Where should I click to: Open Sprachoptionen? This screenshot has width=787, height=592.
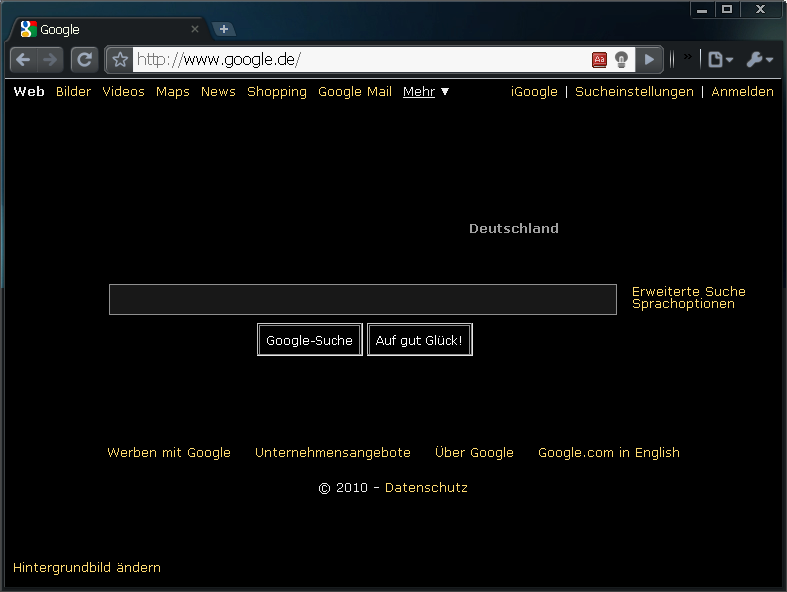point(683,304)
